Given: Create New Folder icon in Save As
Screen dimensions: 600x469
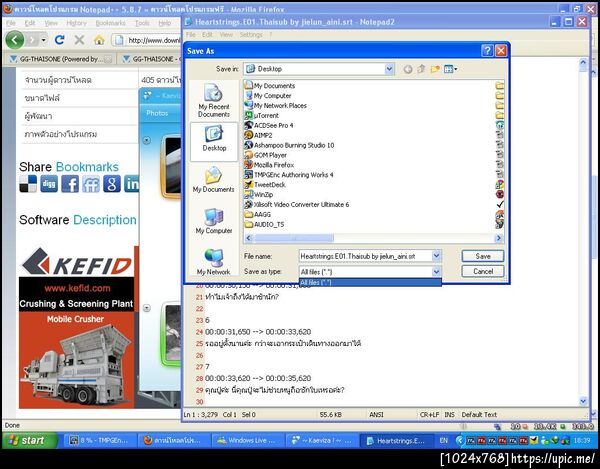Looking at the screenshot, I should [x=435, y=69].
